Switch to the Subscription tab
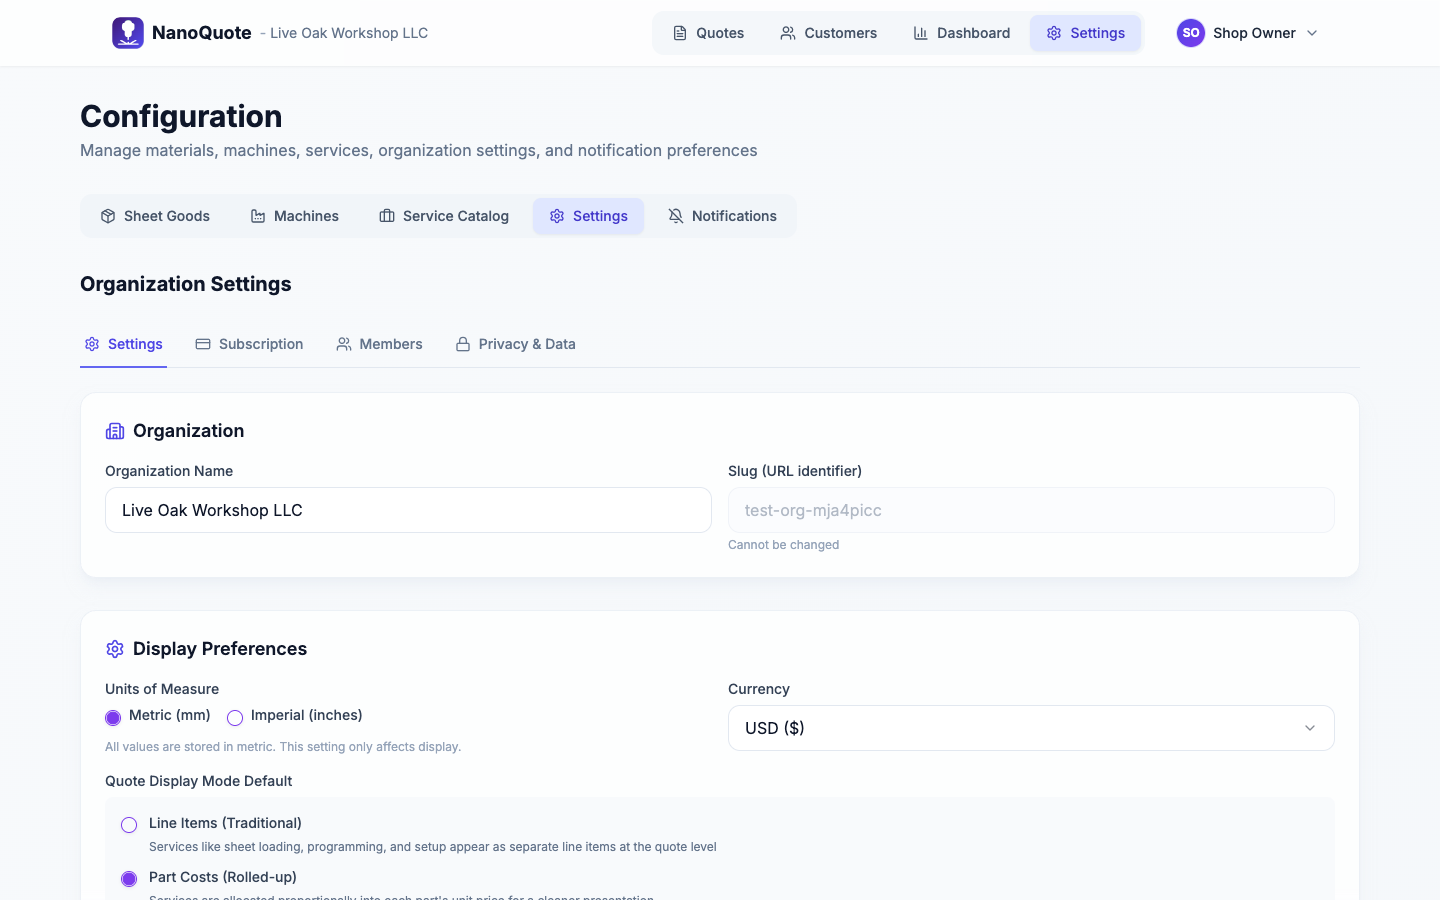Screen dimensions: 1440x900 tap(249, 343)
